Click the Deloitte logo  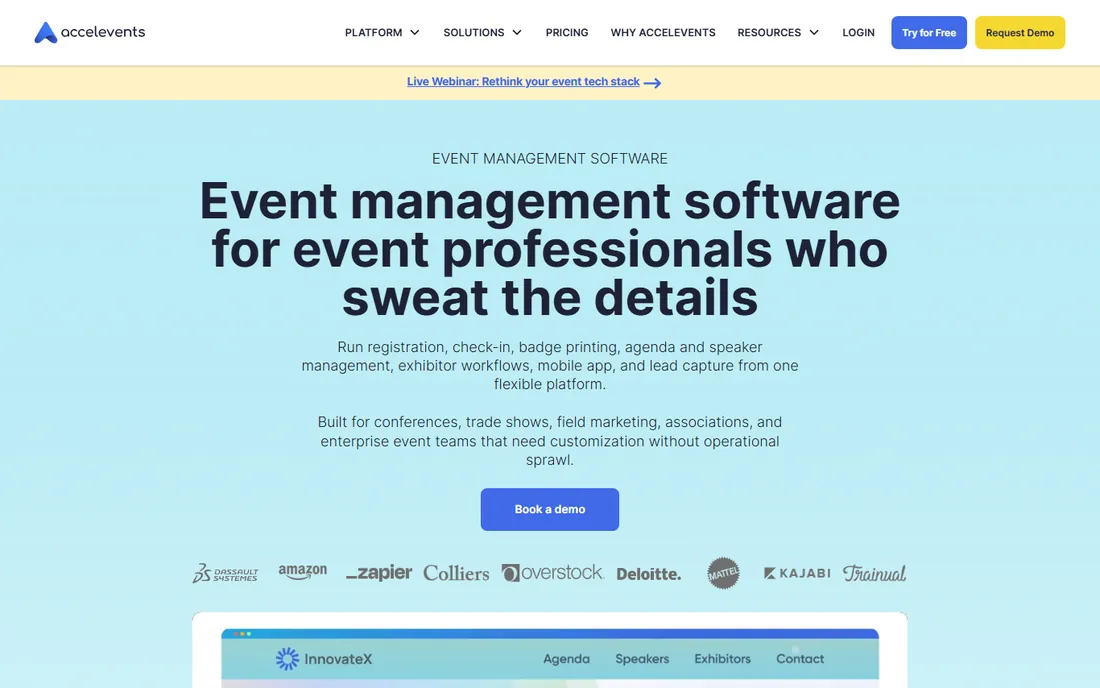pyautogui.click(x=648, y=574)
